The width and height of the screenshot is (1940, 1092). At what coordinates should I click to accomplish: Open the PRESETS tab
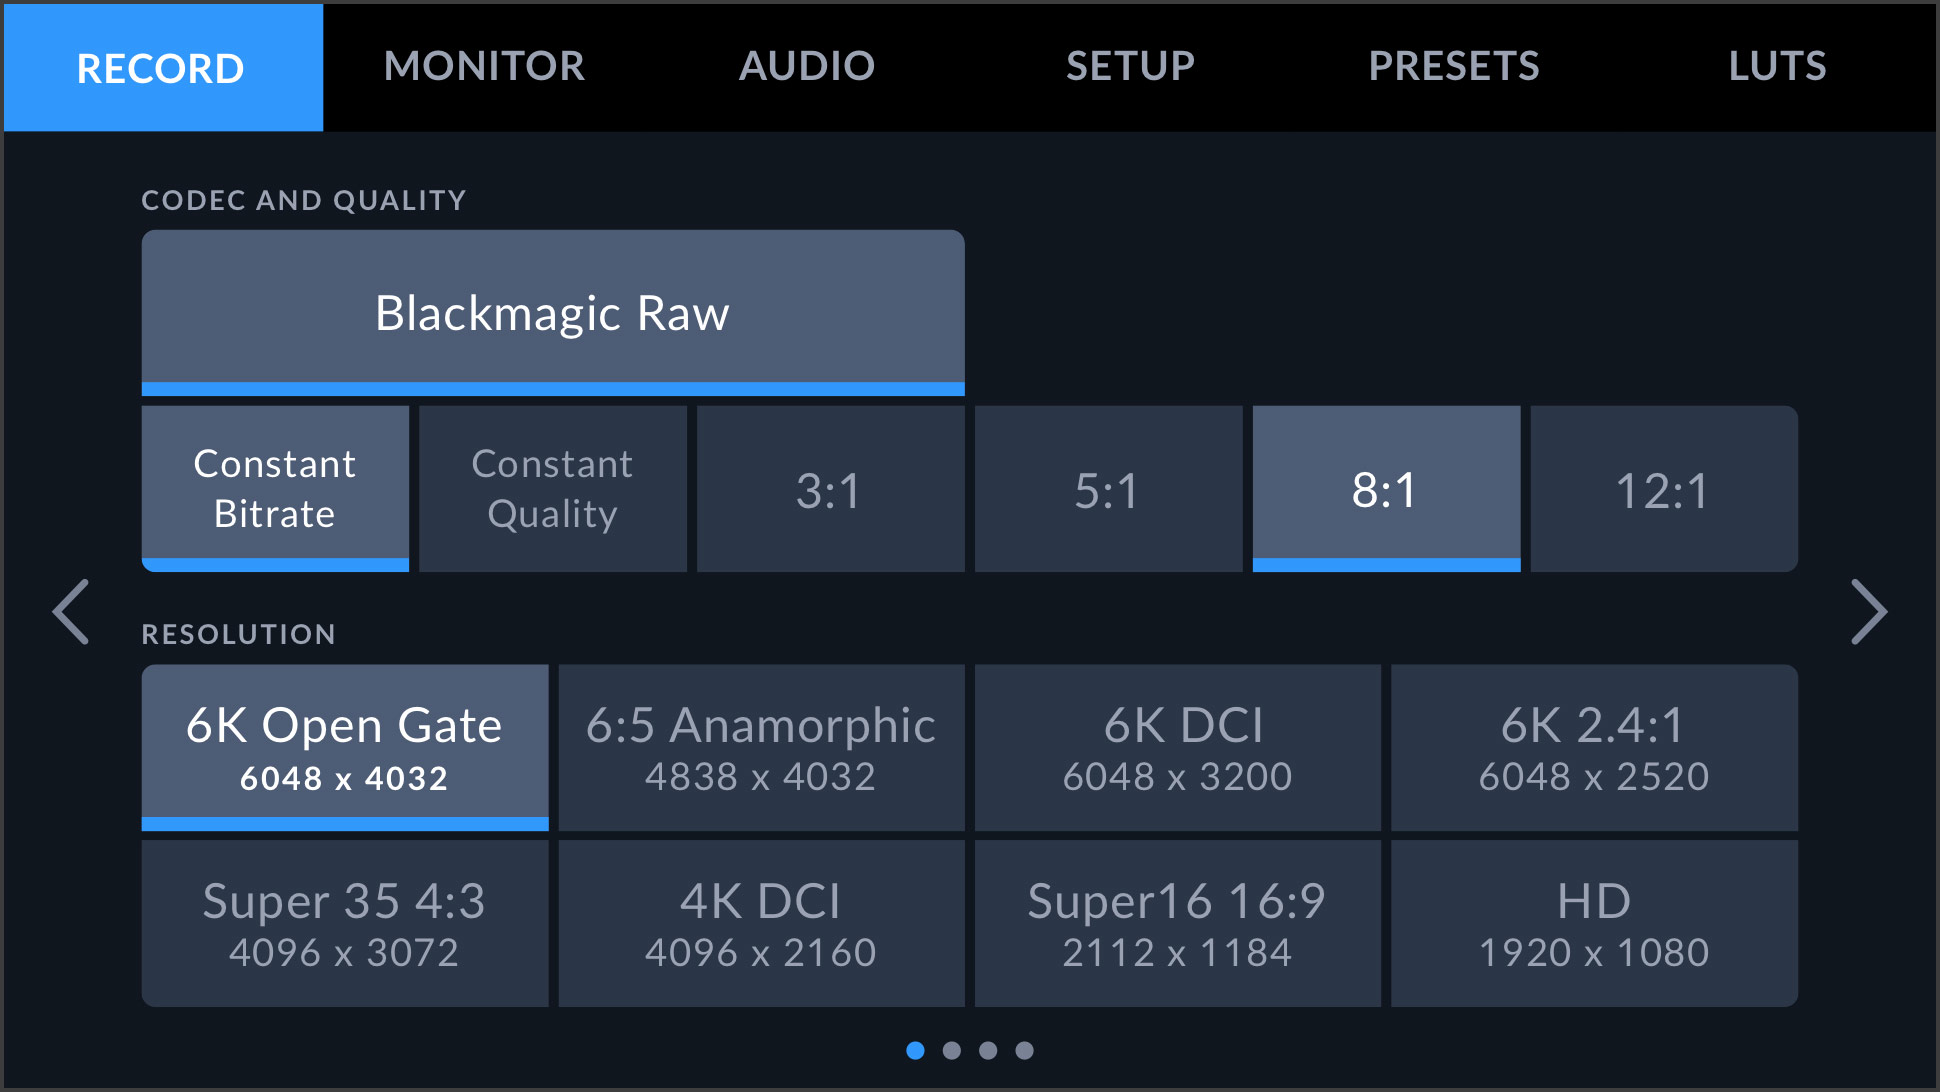tap(1452, 66)
